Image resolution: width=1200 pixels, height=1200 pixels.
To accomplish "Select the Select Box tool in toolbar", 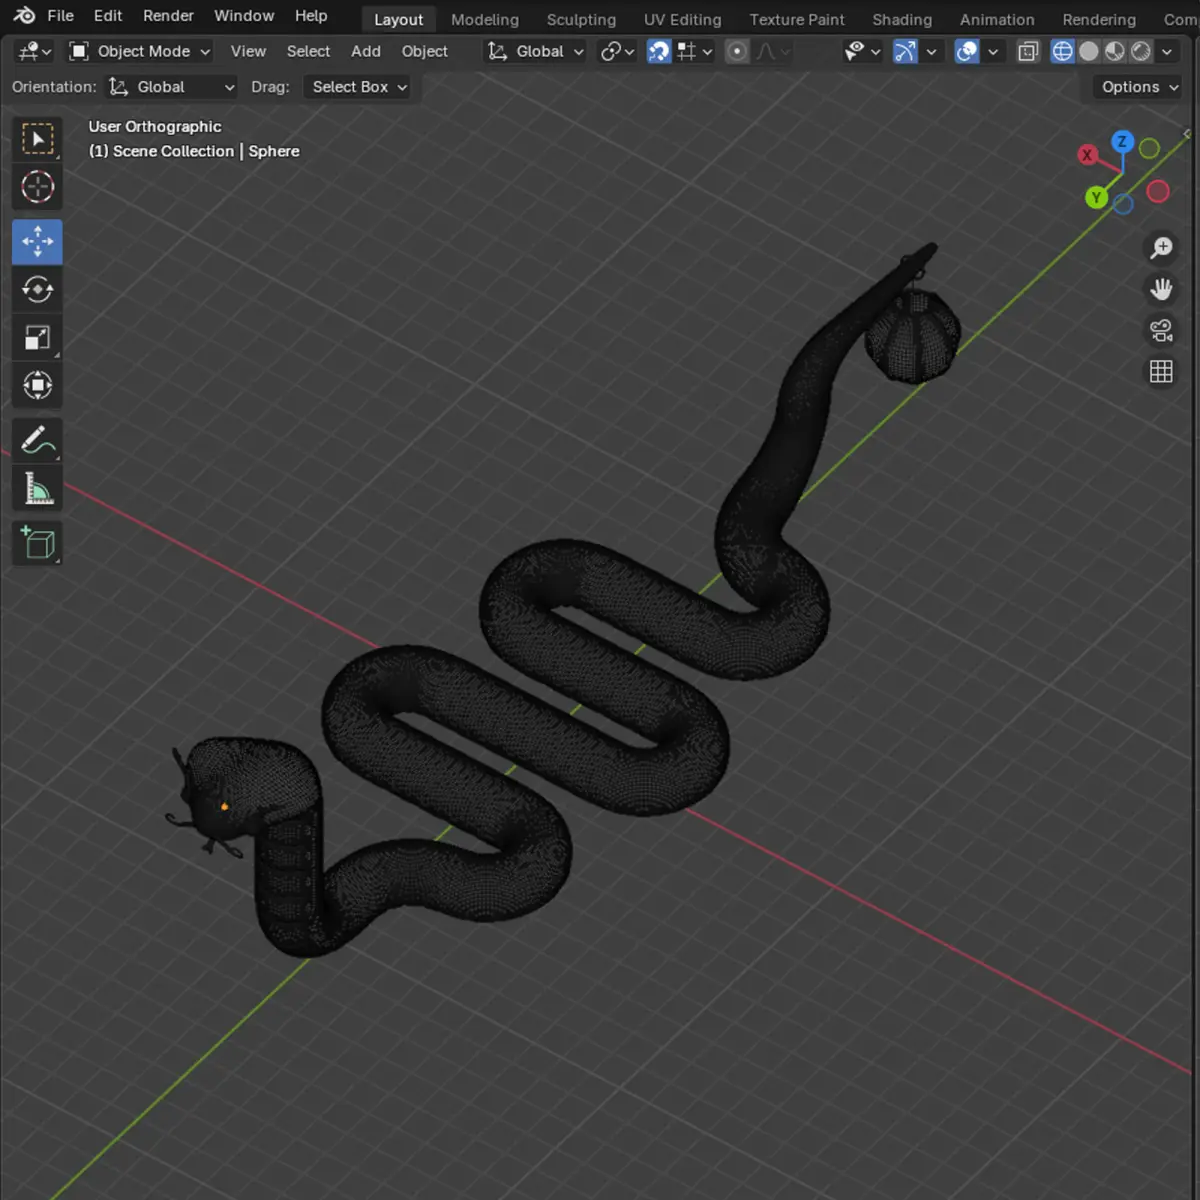I will point(37,139).
